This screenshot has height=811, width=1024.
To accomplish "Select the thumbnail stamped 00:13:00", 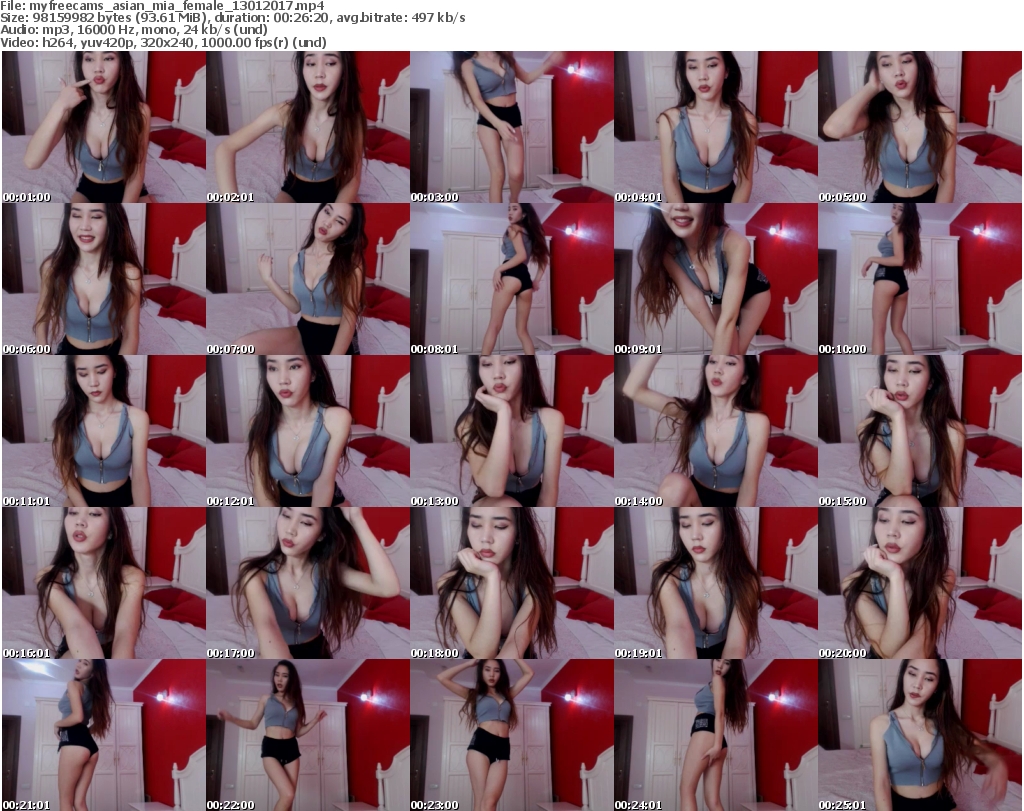I will pyautogui.click(x=512, y=432).
